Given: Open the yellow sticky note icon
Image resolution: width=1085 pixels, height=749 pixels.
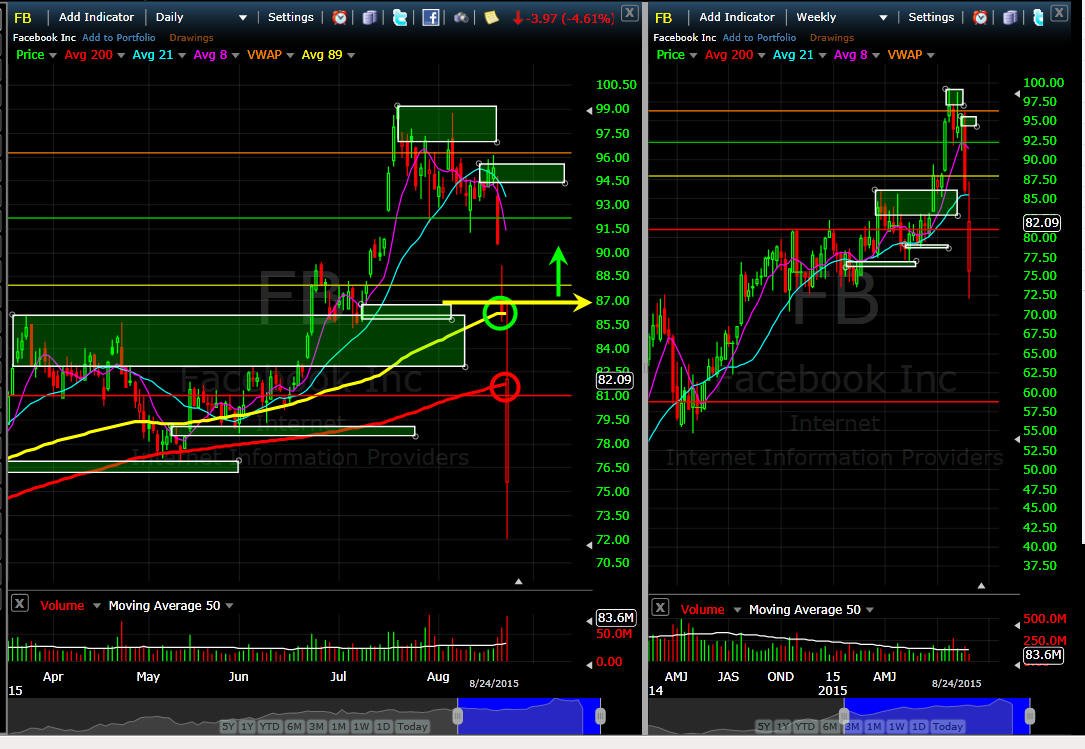Looking at the screenshot, I should [x=491, y=17].
